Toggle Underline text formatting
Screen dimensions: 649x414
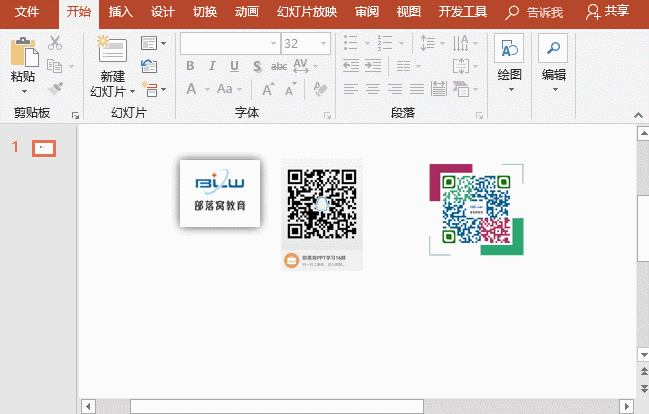coord(234,66)
